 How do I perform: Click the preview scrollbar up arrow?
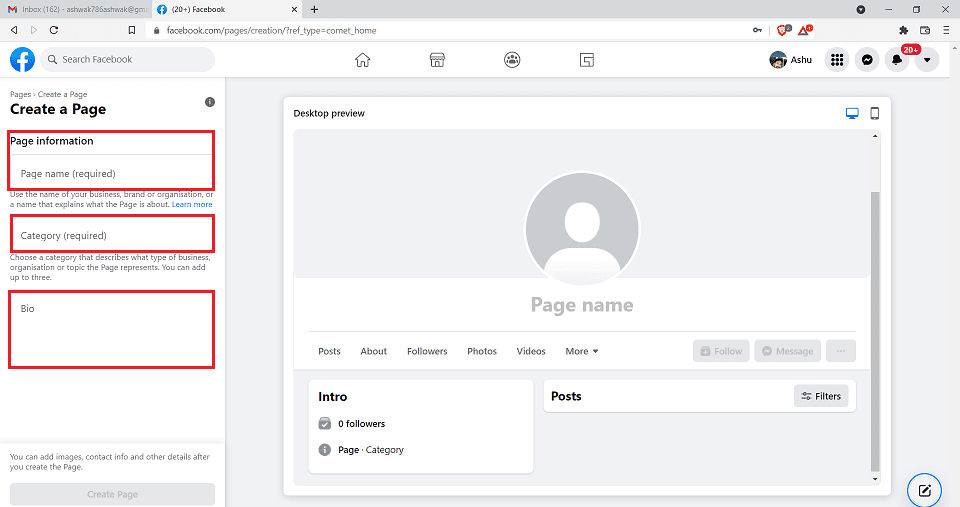click(875, 136)
